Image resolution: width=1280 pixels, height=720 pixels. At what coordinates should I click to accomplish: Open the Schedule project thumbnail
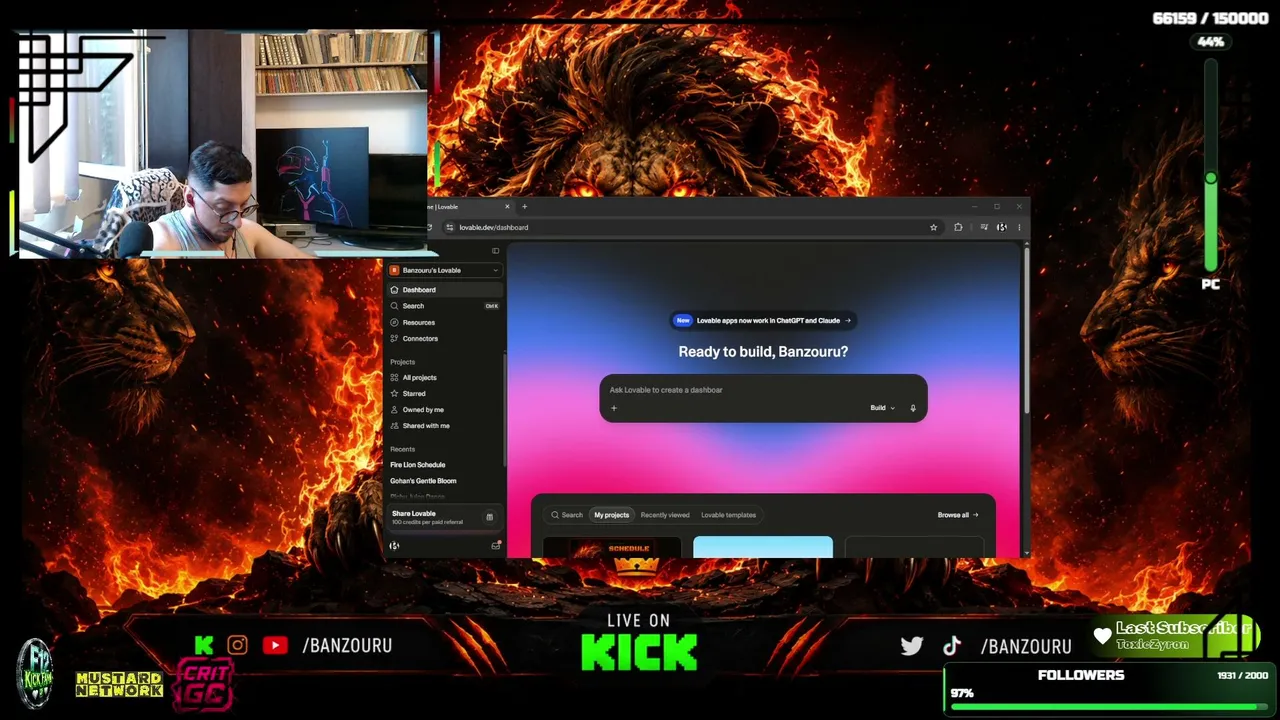pos(612,547)
